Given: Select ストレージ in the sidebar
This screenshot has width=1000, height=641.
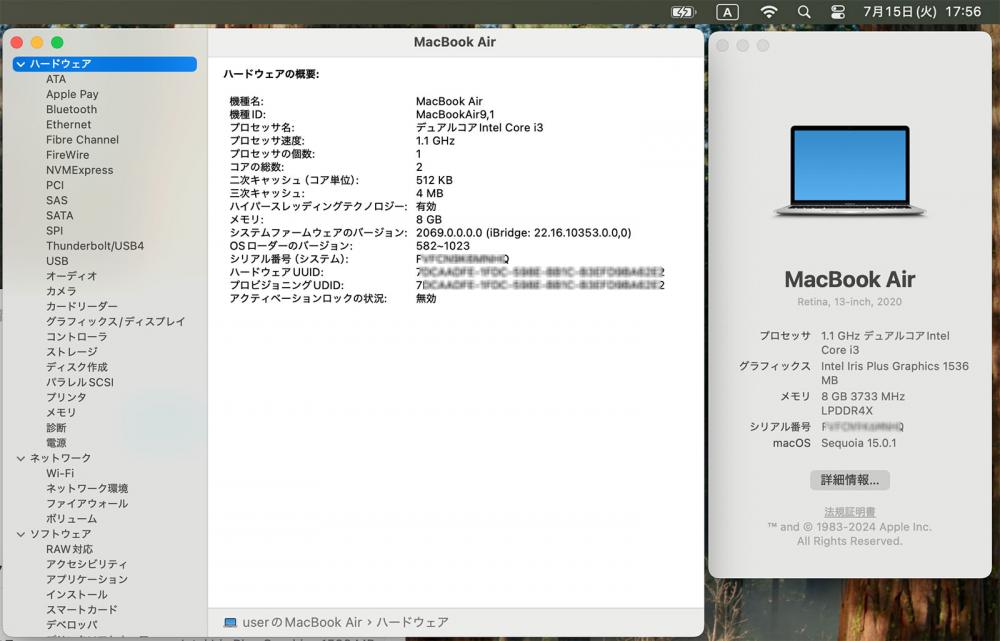Looking at the screenshot, I should (71, 352).
